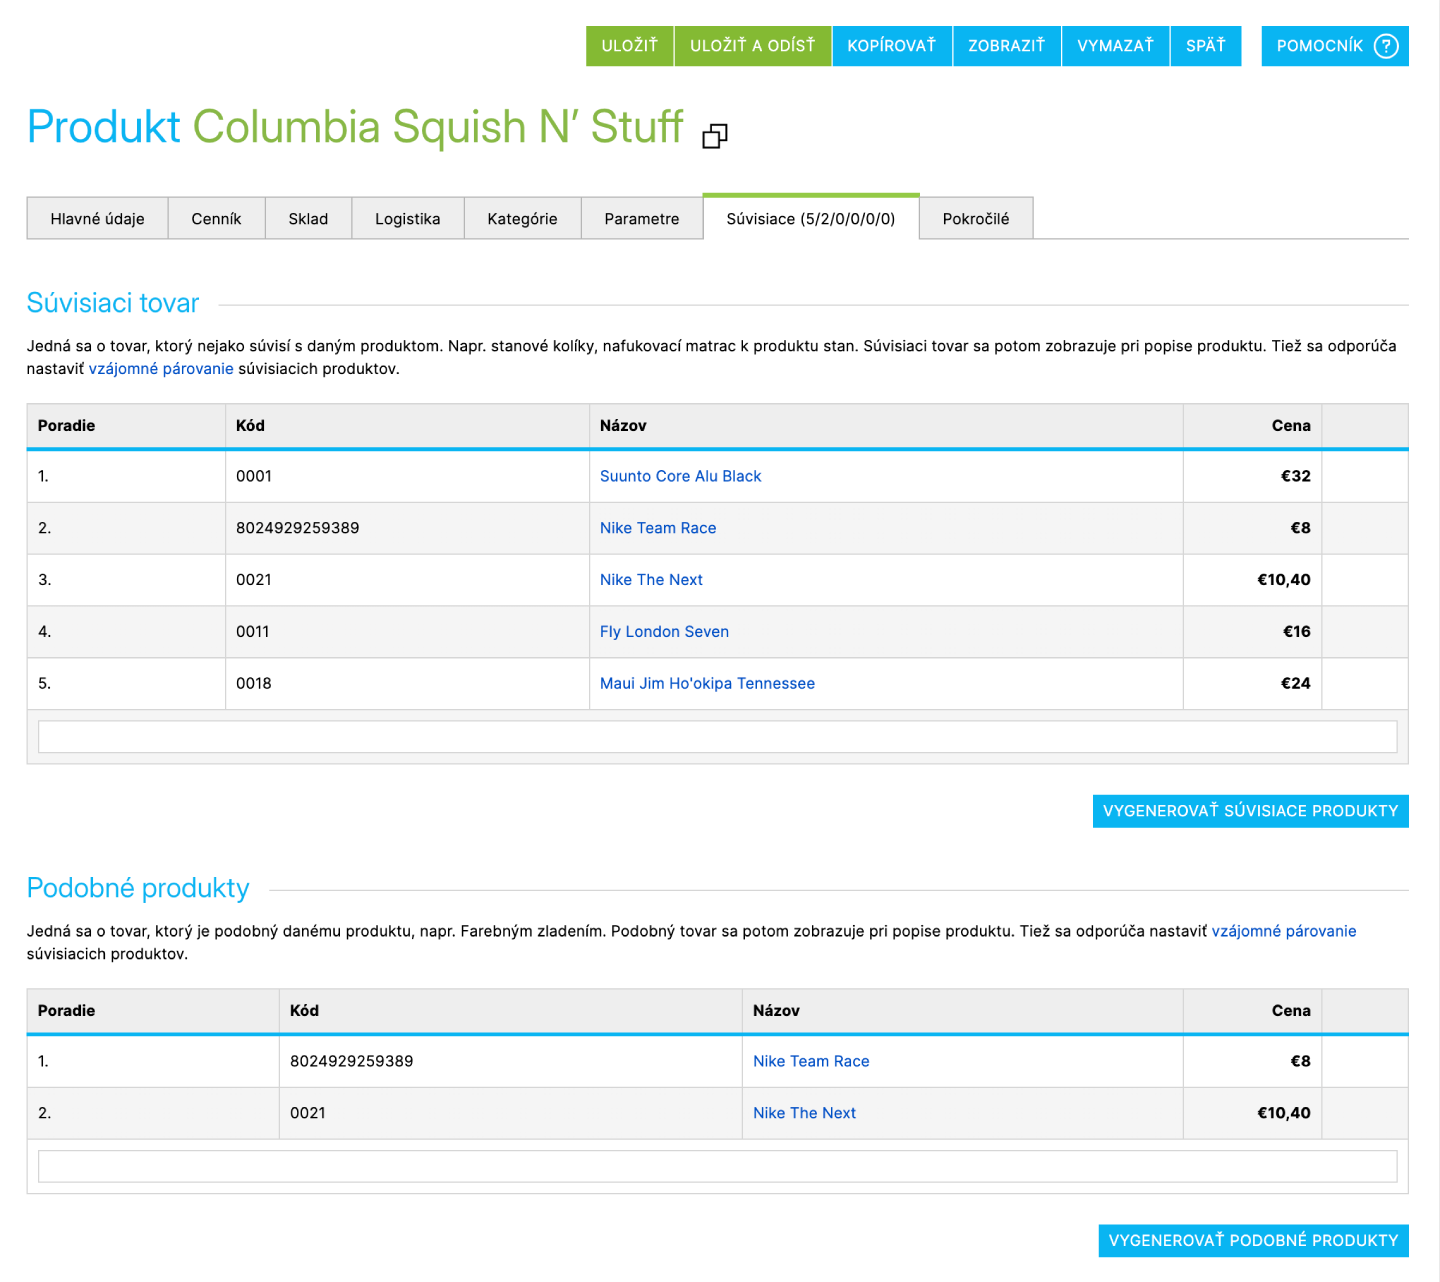Click the €10,40 price in the Podobné produkty table

(1284, 1113)
